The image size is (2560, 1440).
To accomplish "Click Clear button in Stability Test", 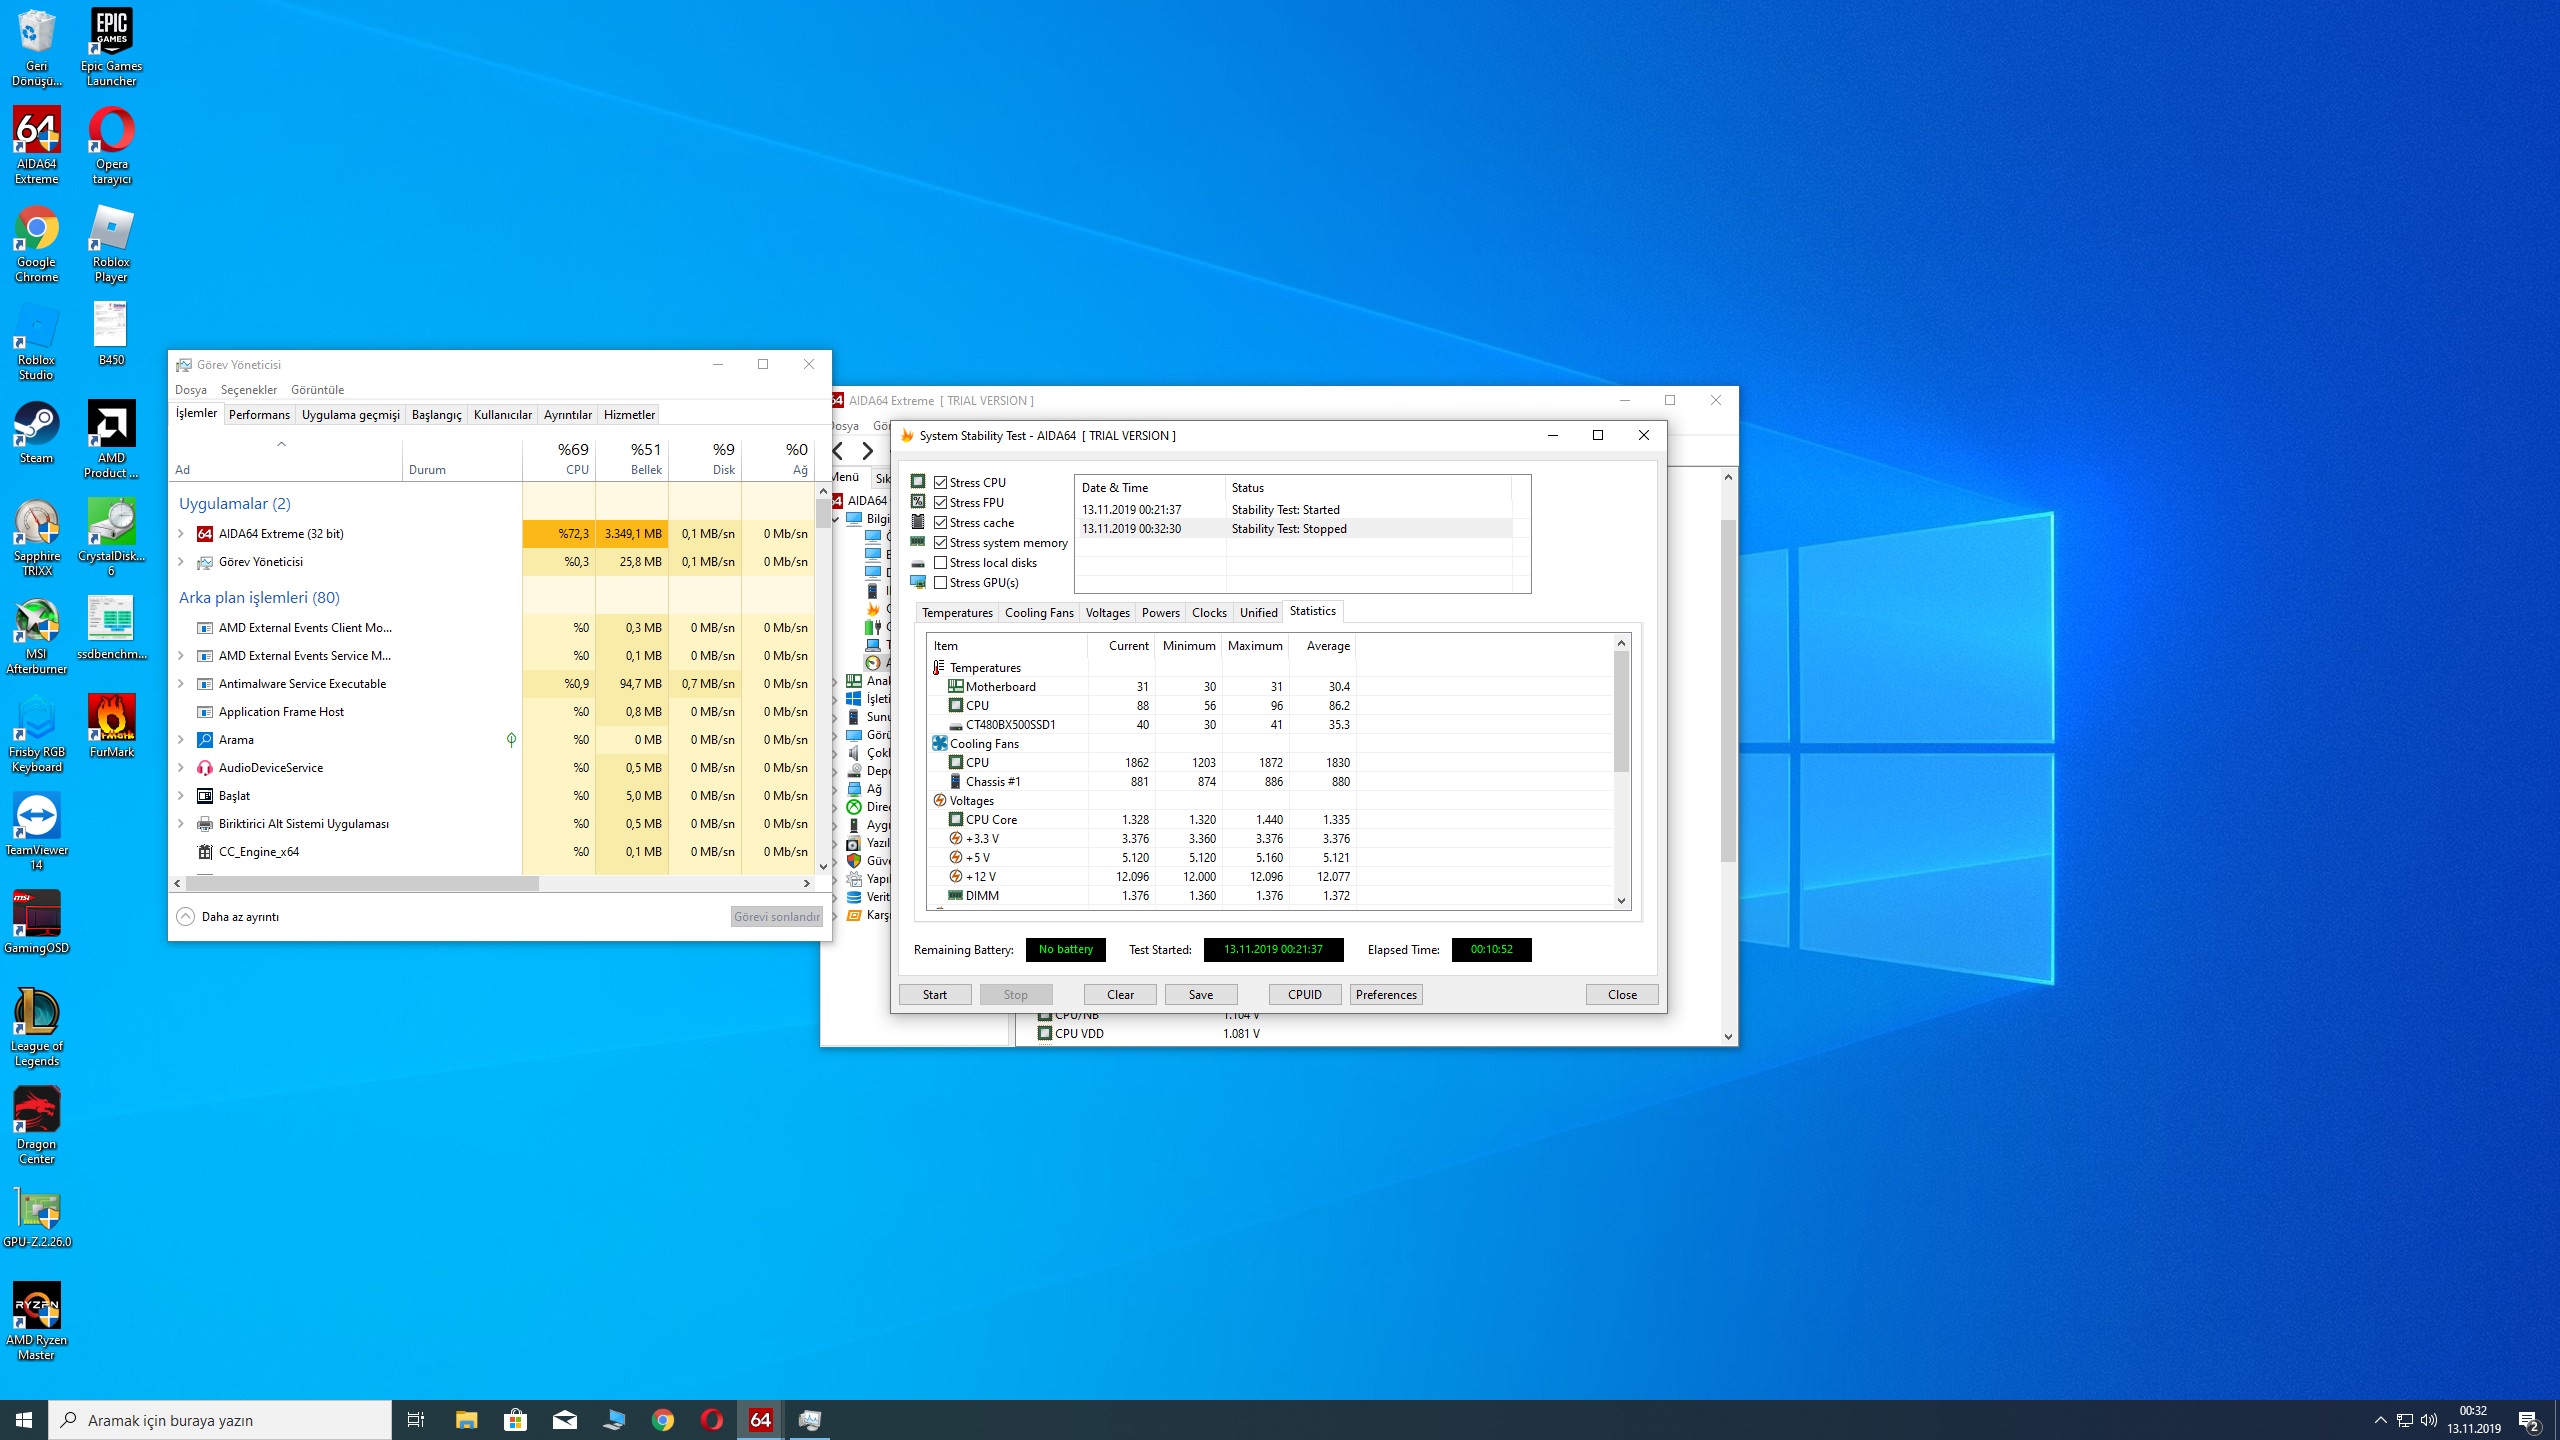I will (1120, 995).
